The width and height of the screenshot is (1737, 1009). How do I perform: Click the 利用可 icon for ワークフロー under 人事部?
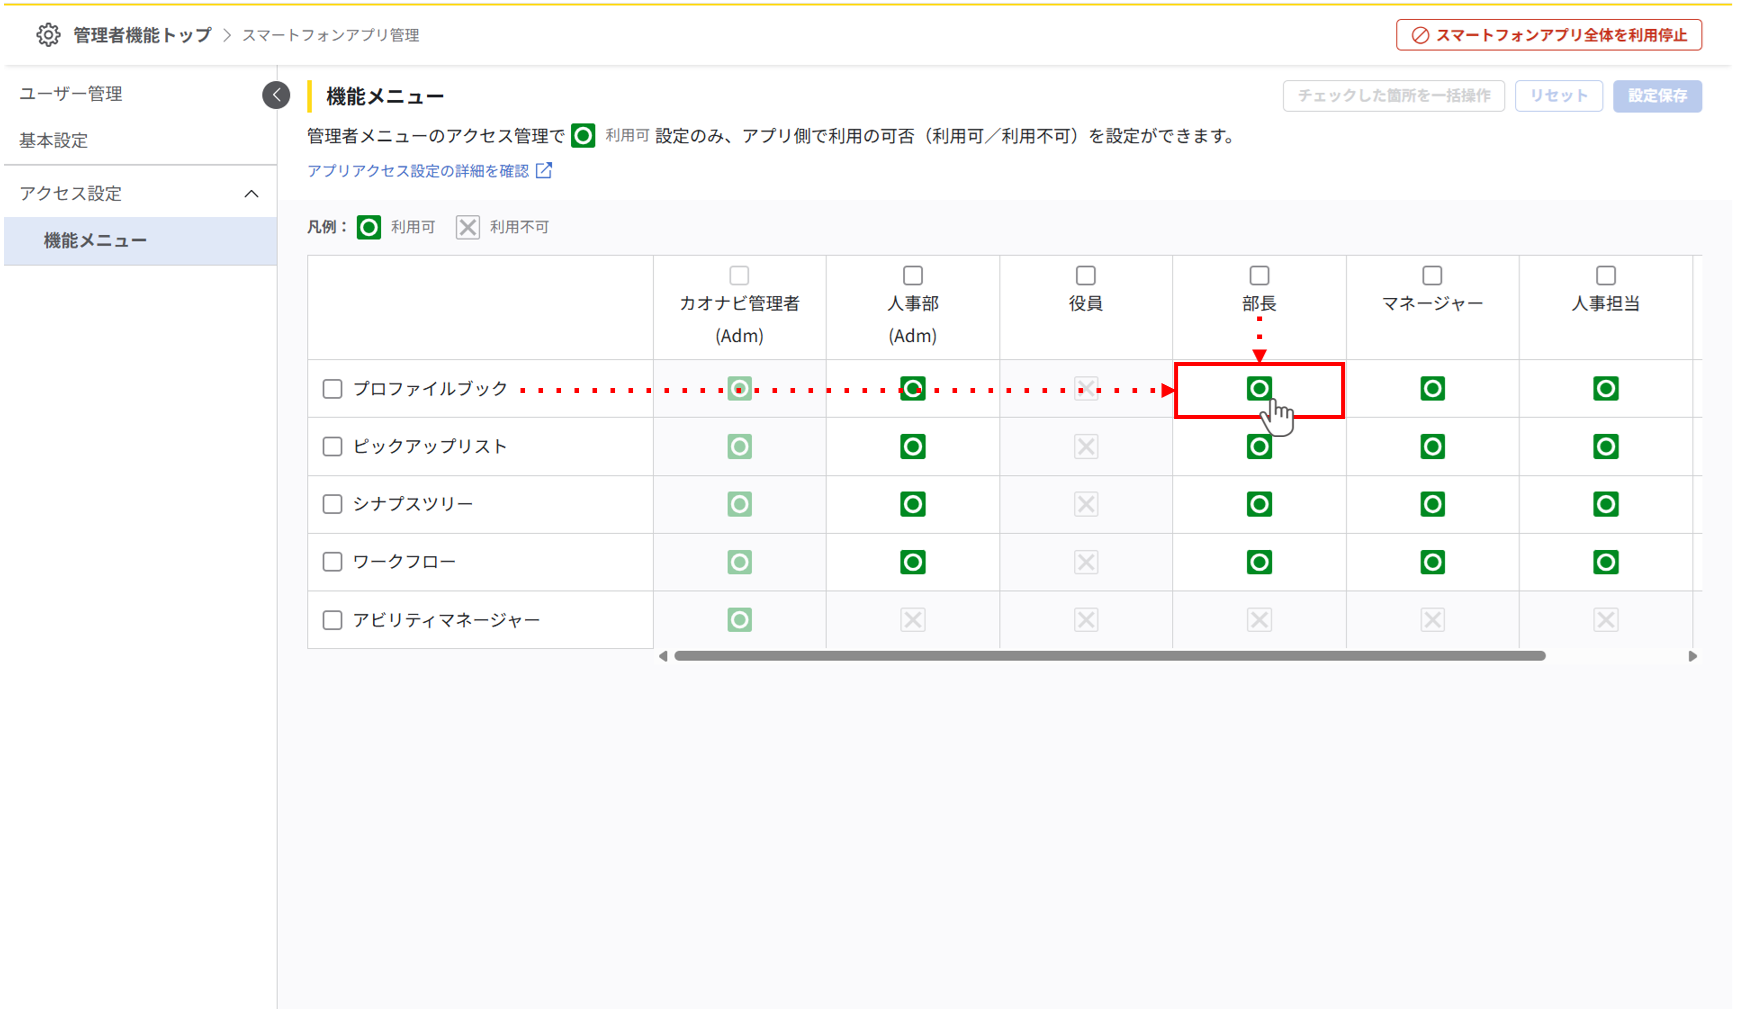[912, 561]
